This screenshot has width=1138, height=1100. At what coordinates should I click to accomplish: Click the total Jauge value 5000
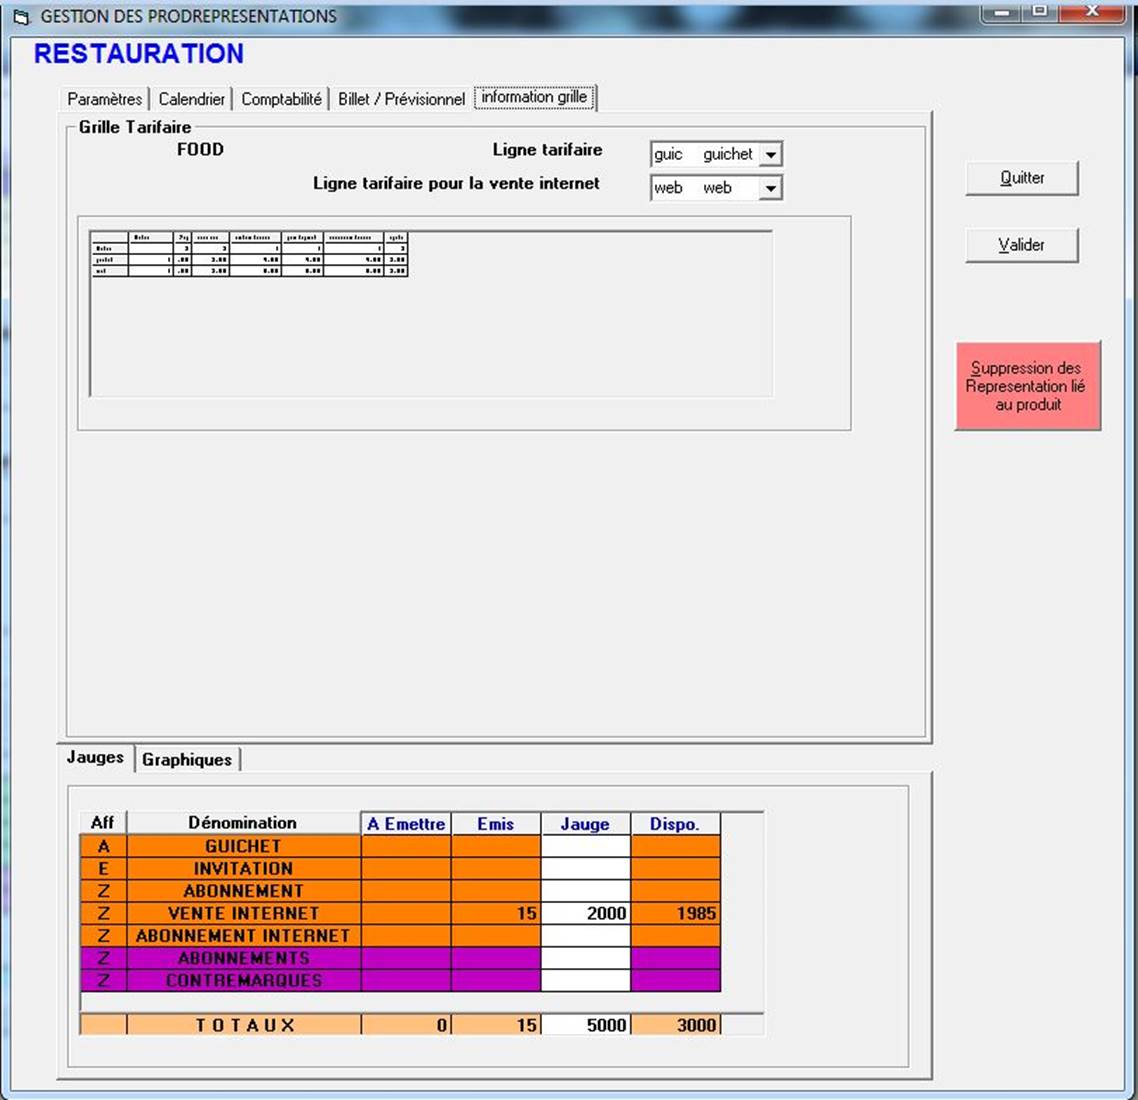coord(586,1025)
